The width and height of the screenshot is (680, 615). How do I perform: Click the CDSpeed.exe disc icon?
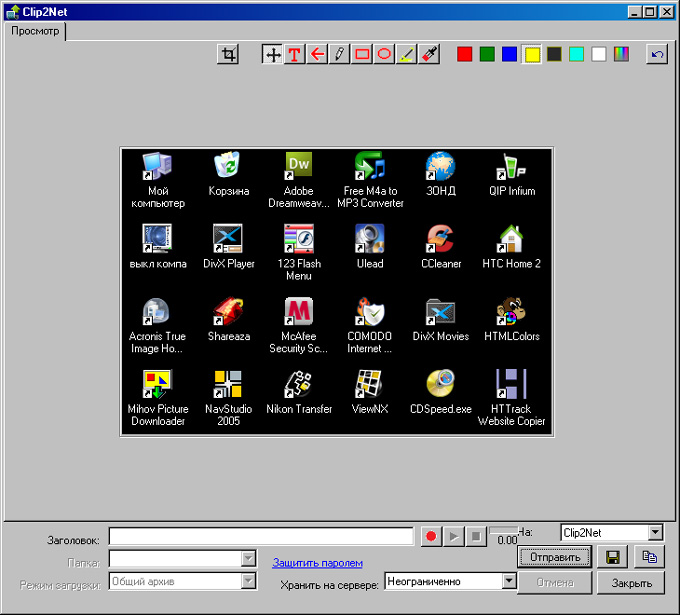440,383
